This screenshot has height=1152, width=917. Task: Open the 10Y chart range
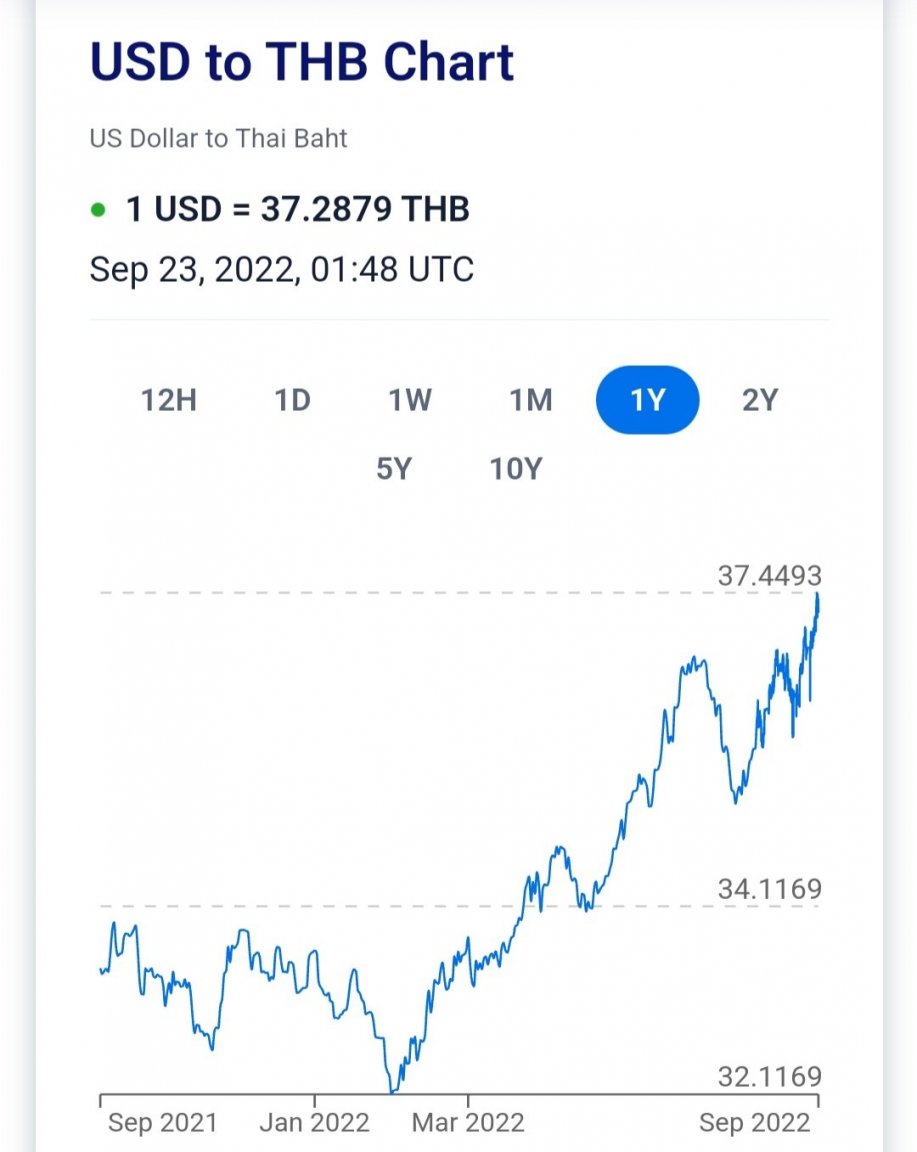click(x=516, y=468)
